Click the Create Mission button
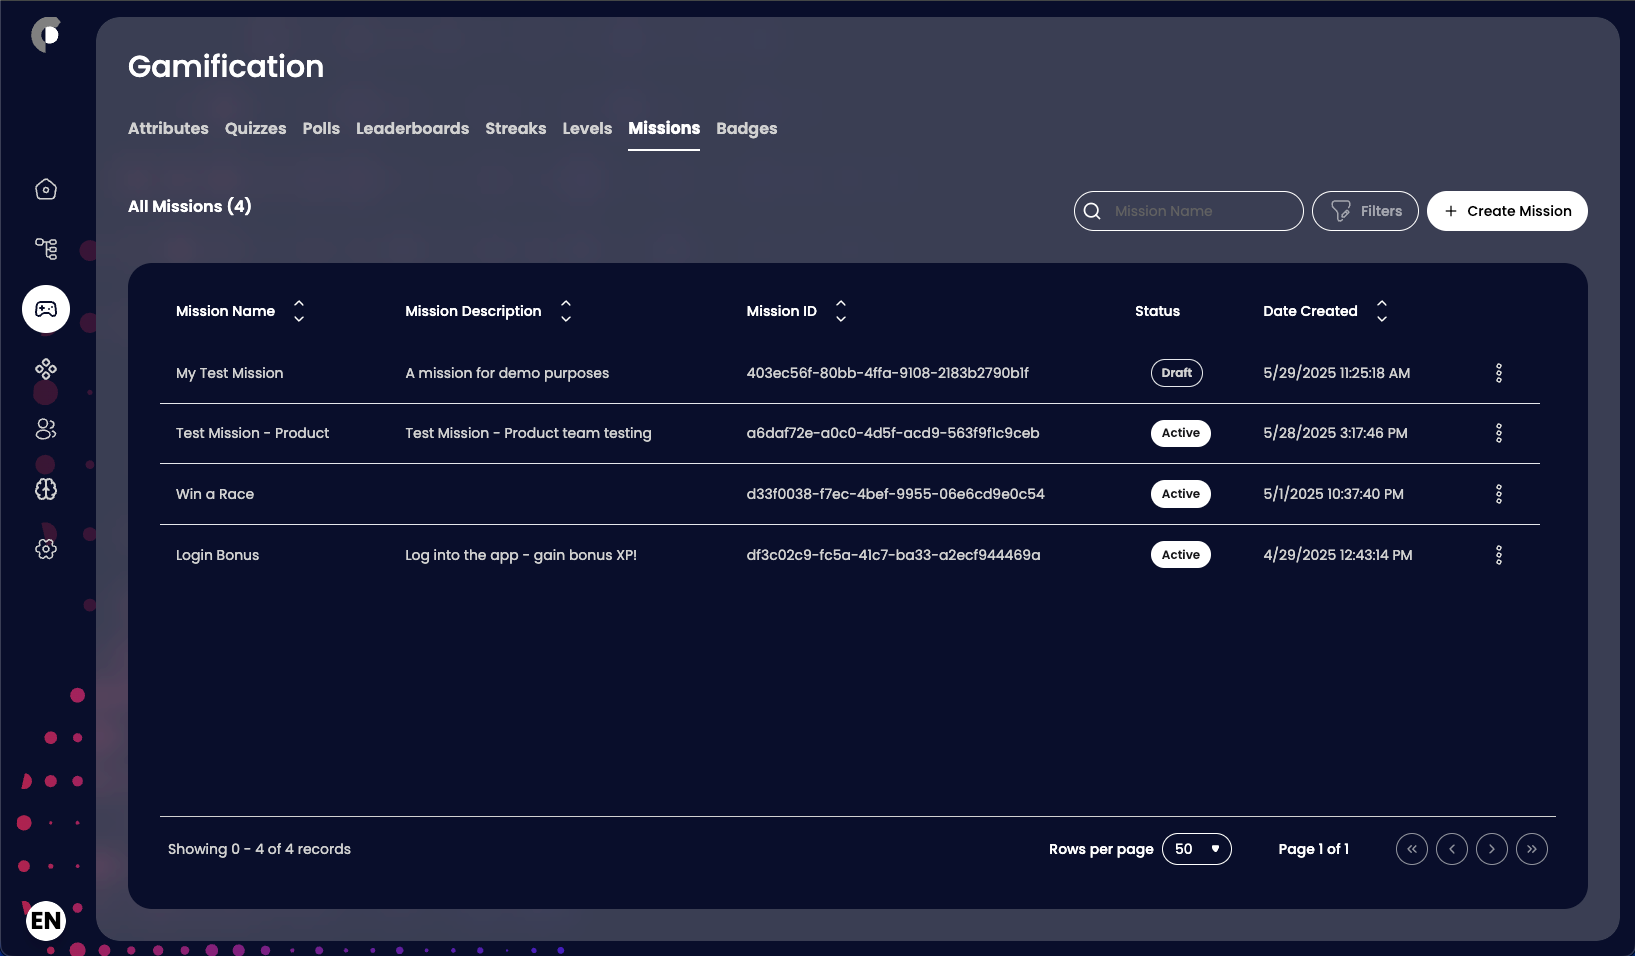The height and width of the screenshot is (956, 1635). pos(1506,211)
